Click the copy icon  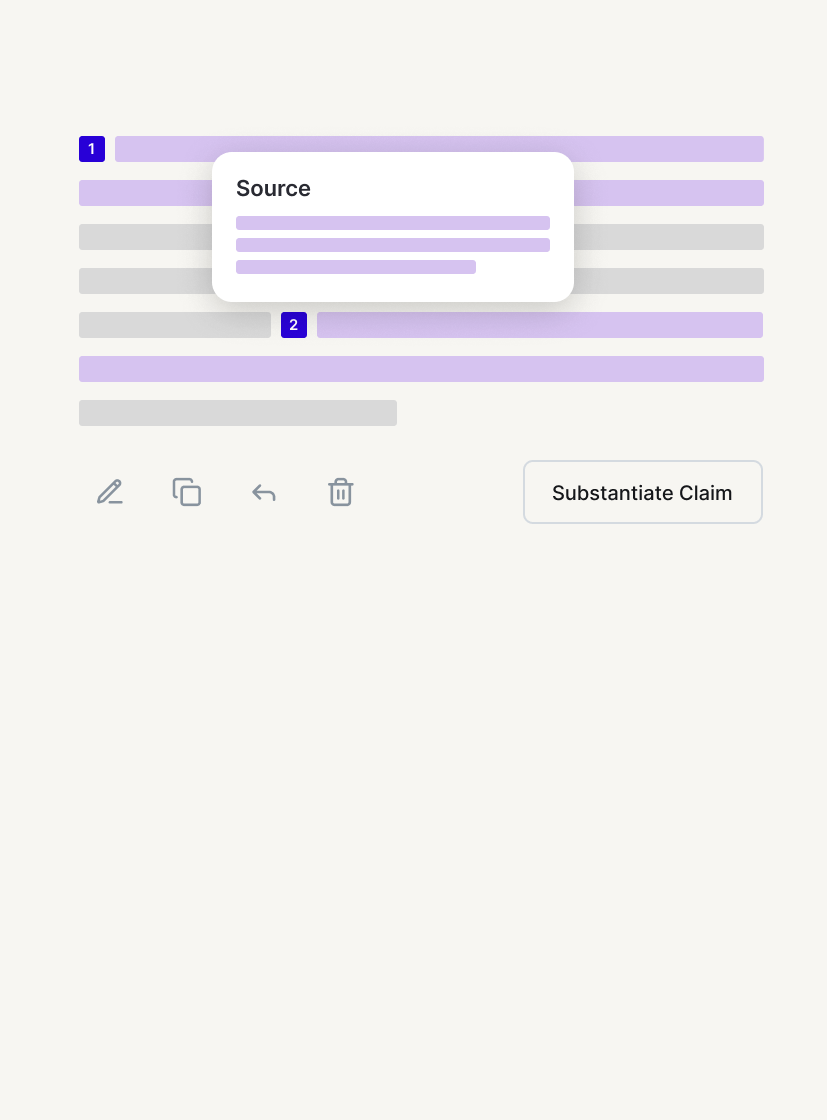(187, 492)
